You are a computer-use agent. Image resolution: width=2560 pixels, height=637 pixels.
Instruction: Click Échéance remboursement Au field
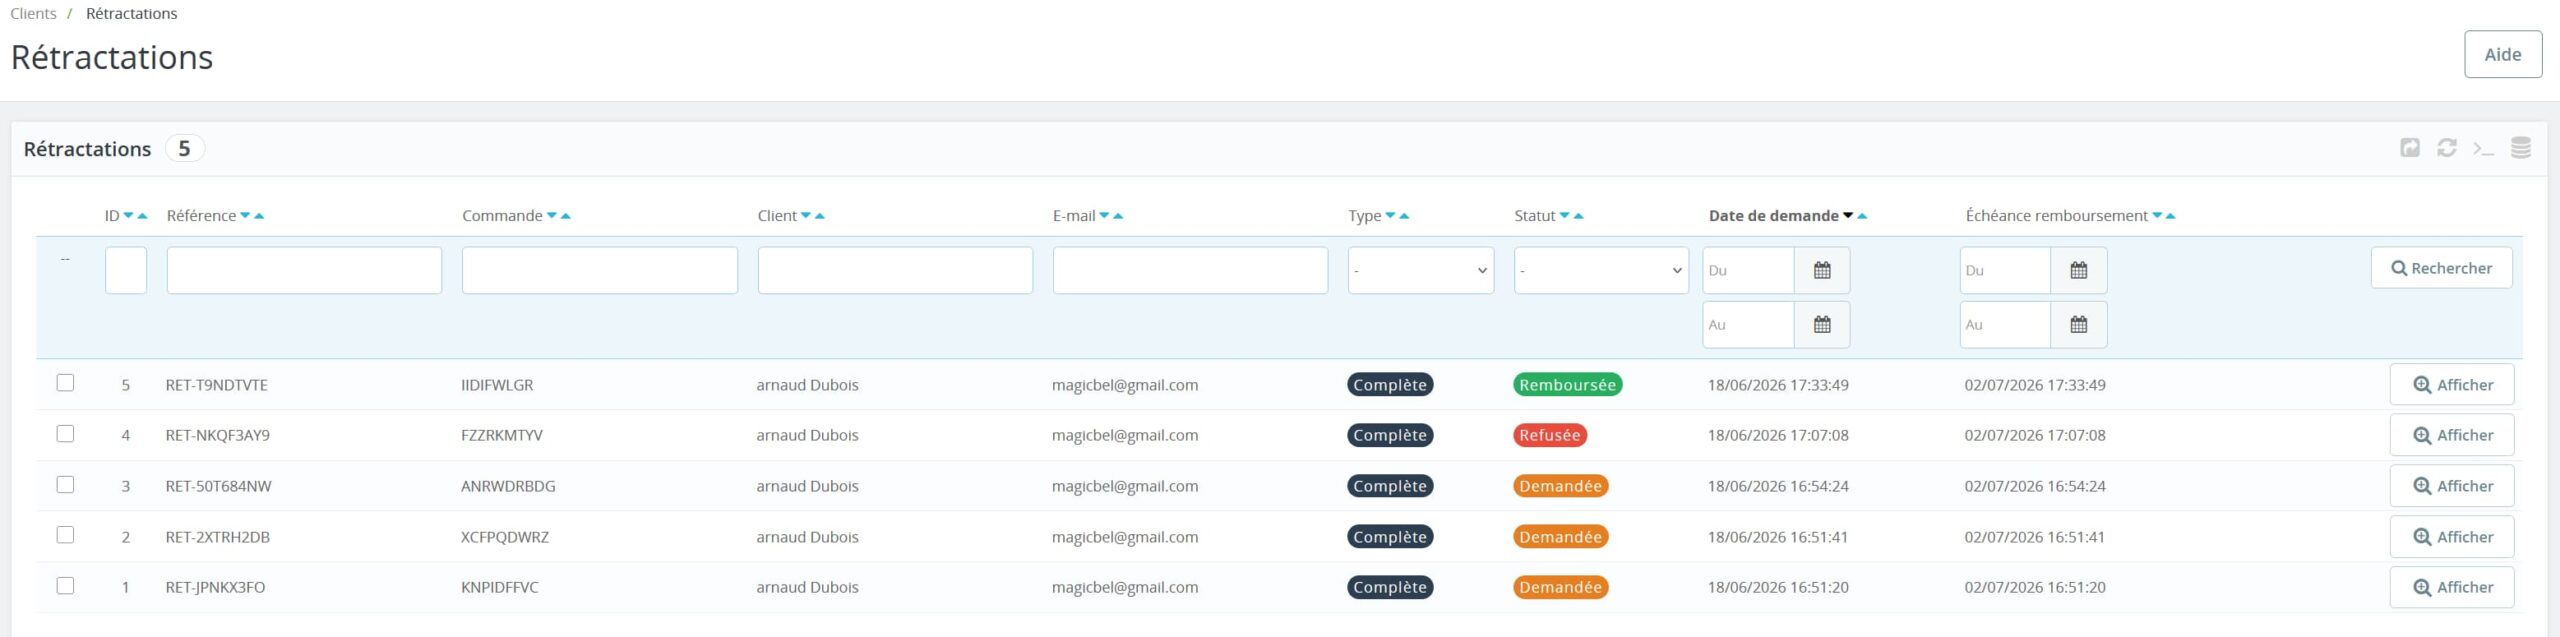pyautogui.click(x=2005, y=325)
